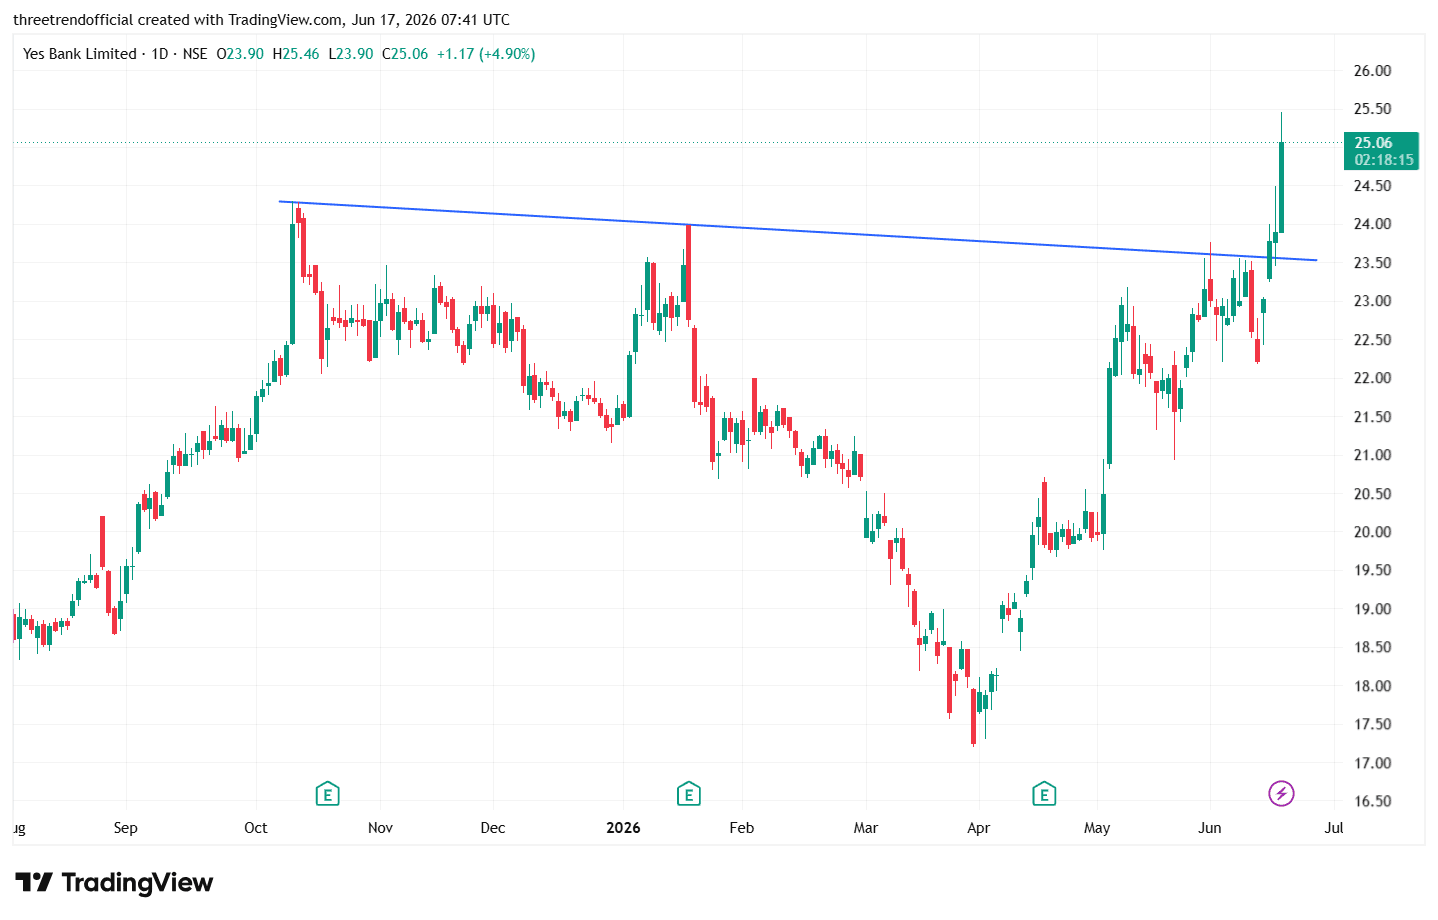Click the threetrendofficial attribution text at top

click(261, 19)
